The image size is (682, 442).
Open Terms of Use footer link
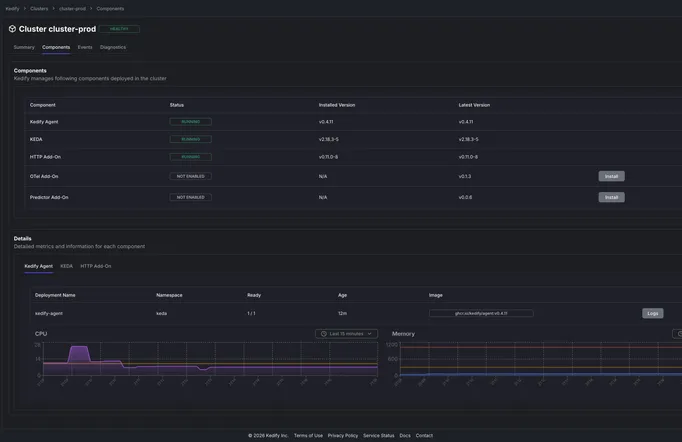click(308, 435)
